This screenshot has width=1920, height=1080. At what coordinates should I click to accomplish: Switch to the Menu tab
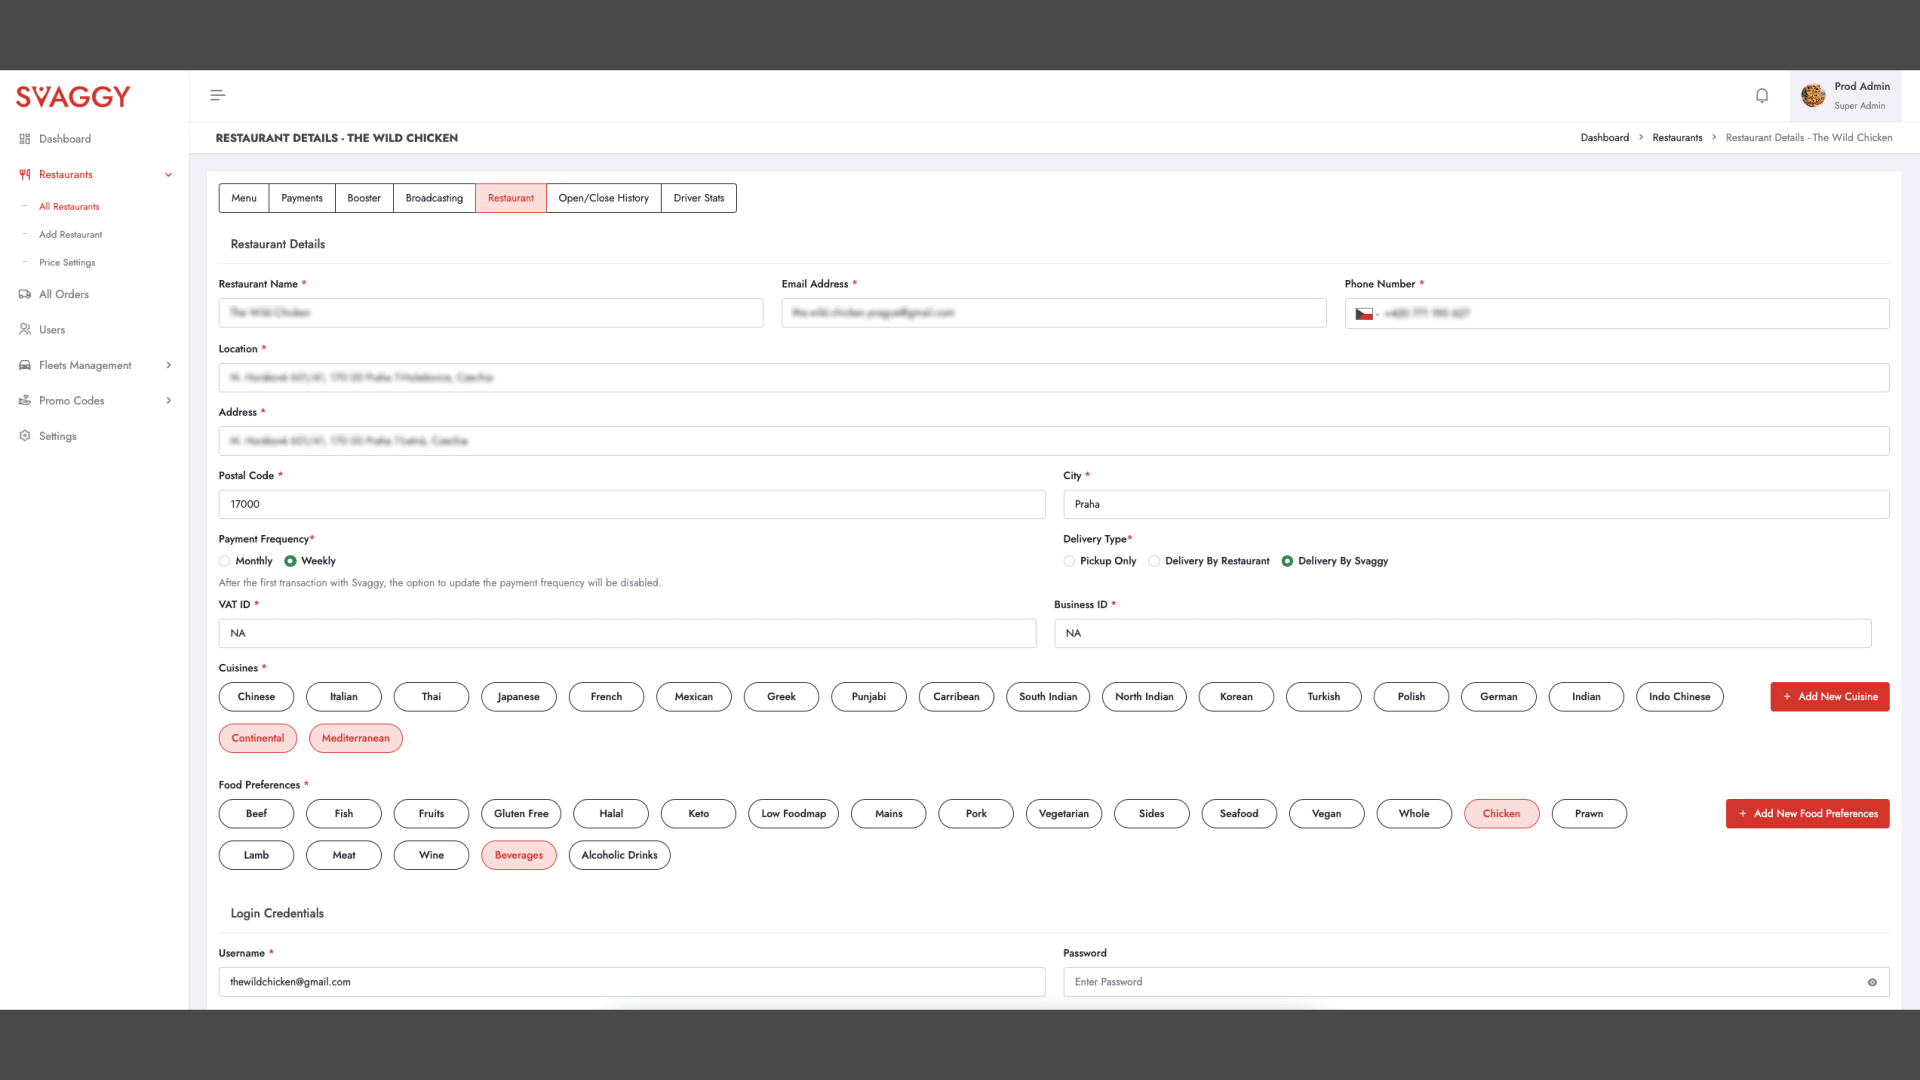244,198
